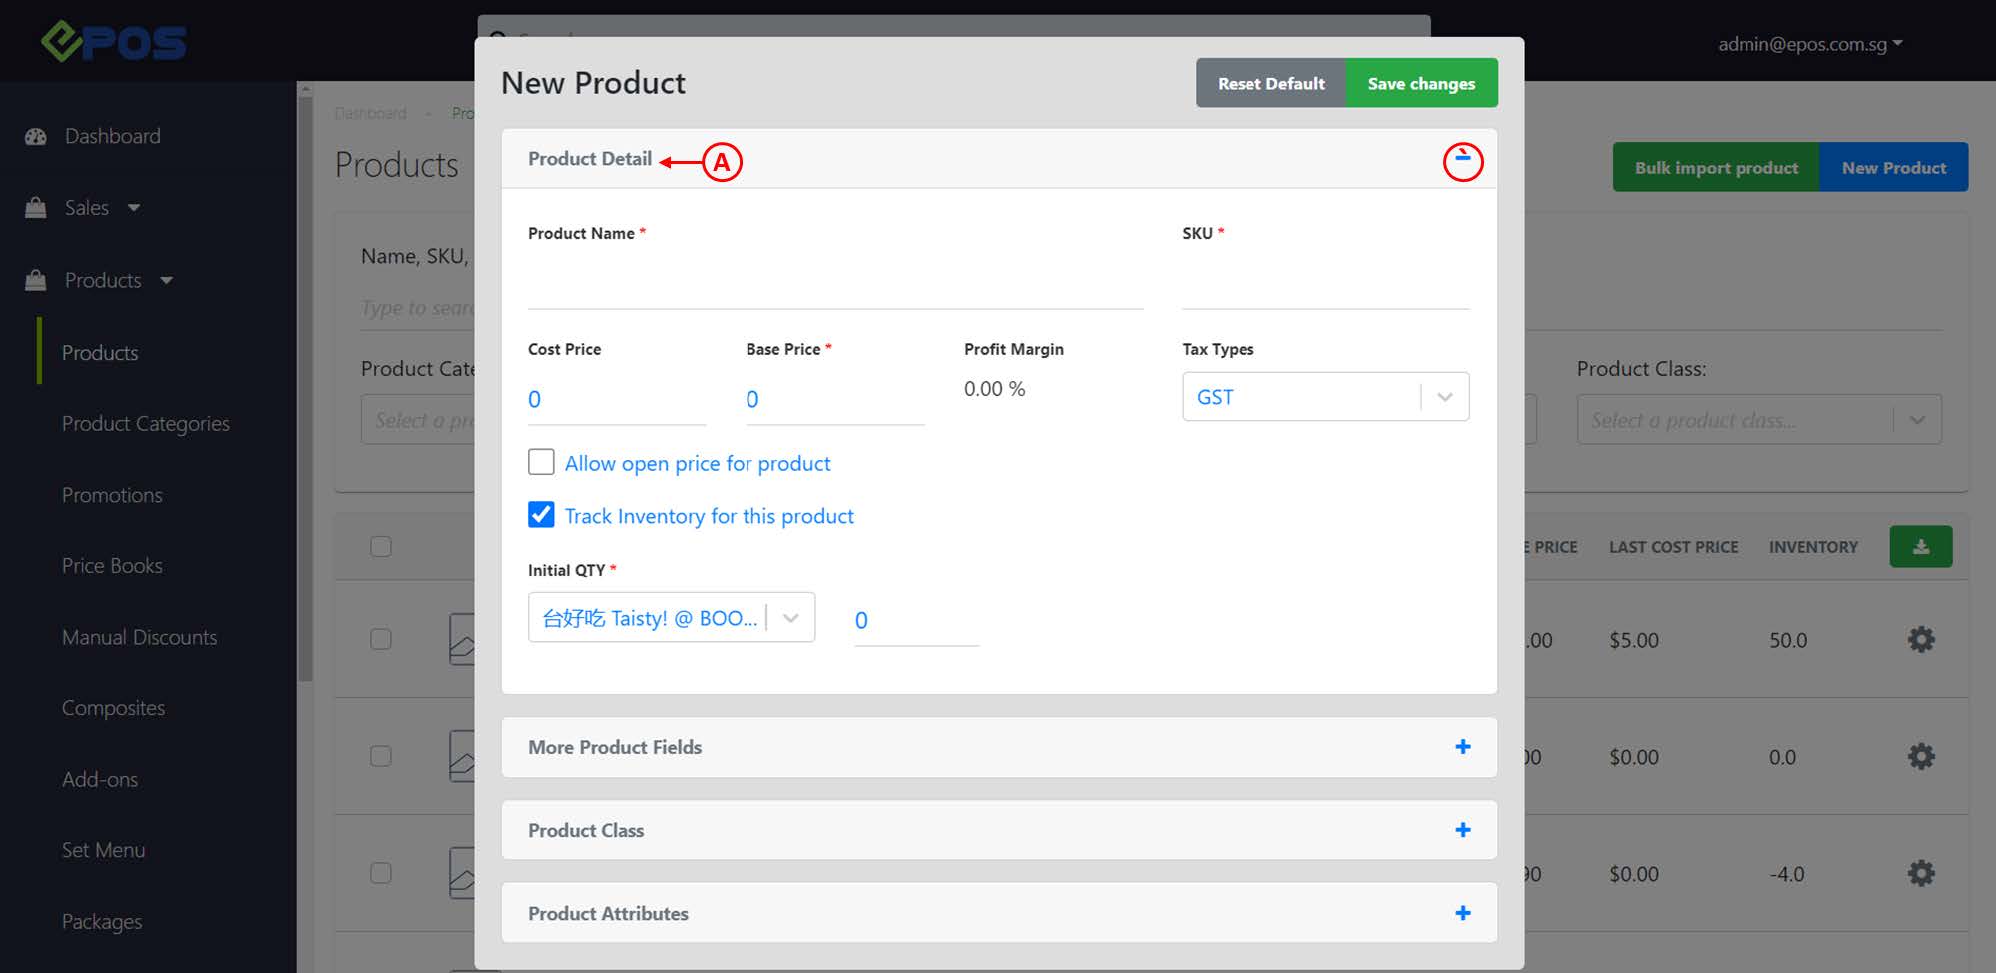Open Dashboard from the sidebar
Screen dimensions: 1996x973
tap(112, 136)
